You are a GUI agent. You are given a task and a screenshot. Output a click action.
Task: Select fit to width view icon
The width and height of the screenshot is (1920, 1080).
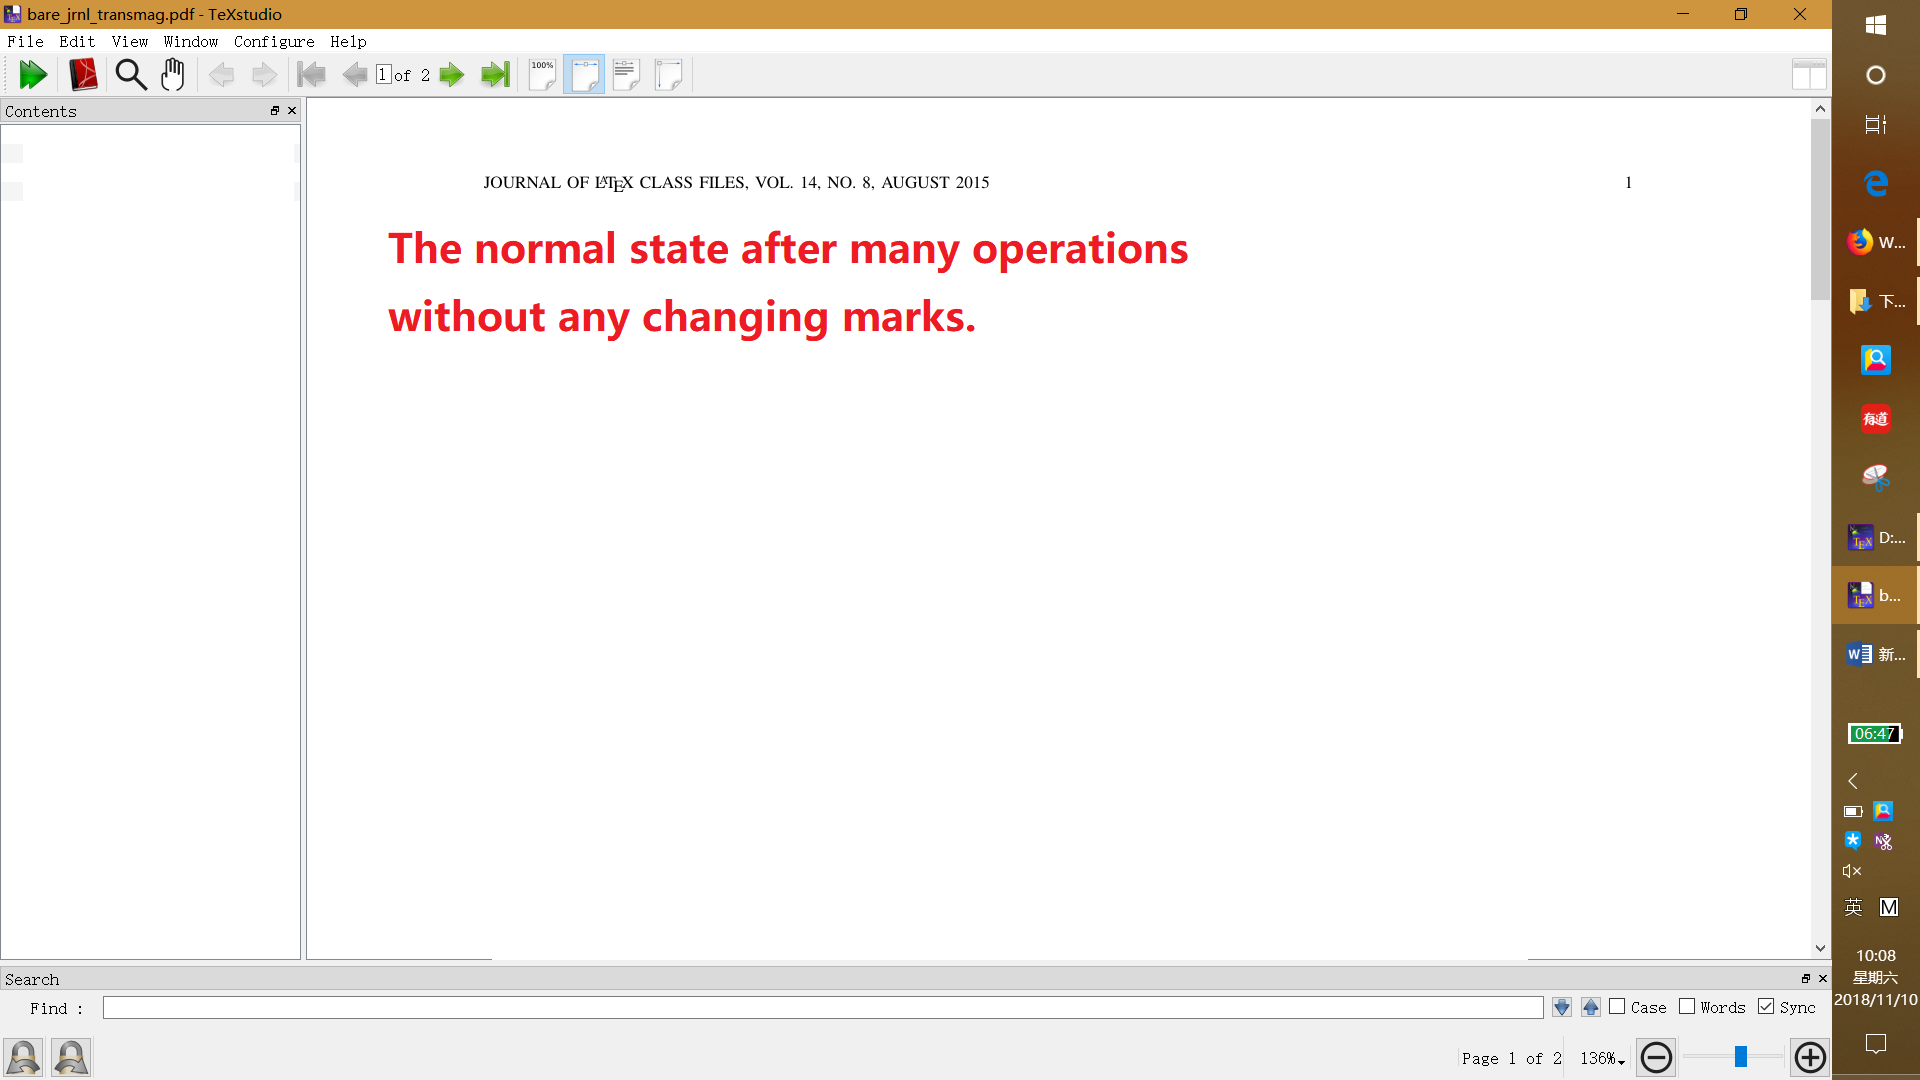[584, 75]
